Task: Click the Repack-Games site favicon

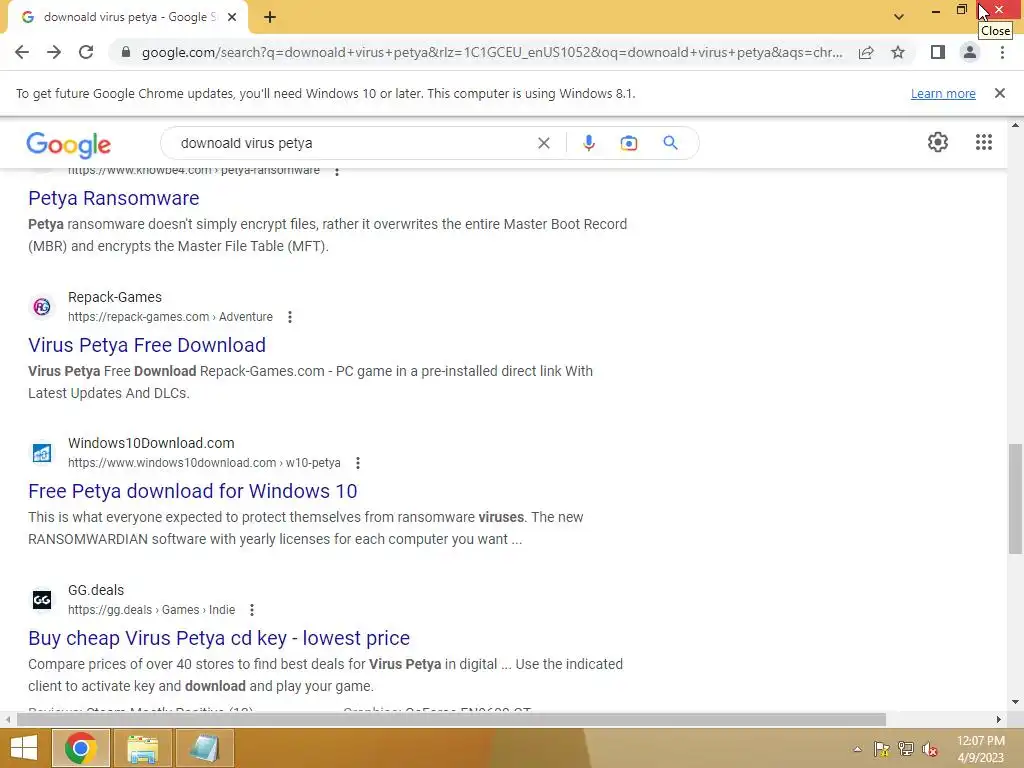Action: click(42, 306)
